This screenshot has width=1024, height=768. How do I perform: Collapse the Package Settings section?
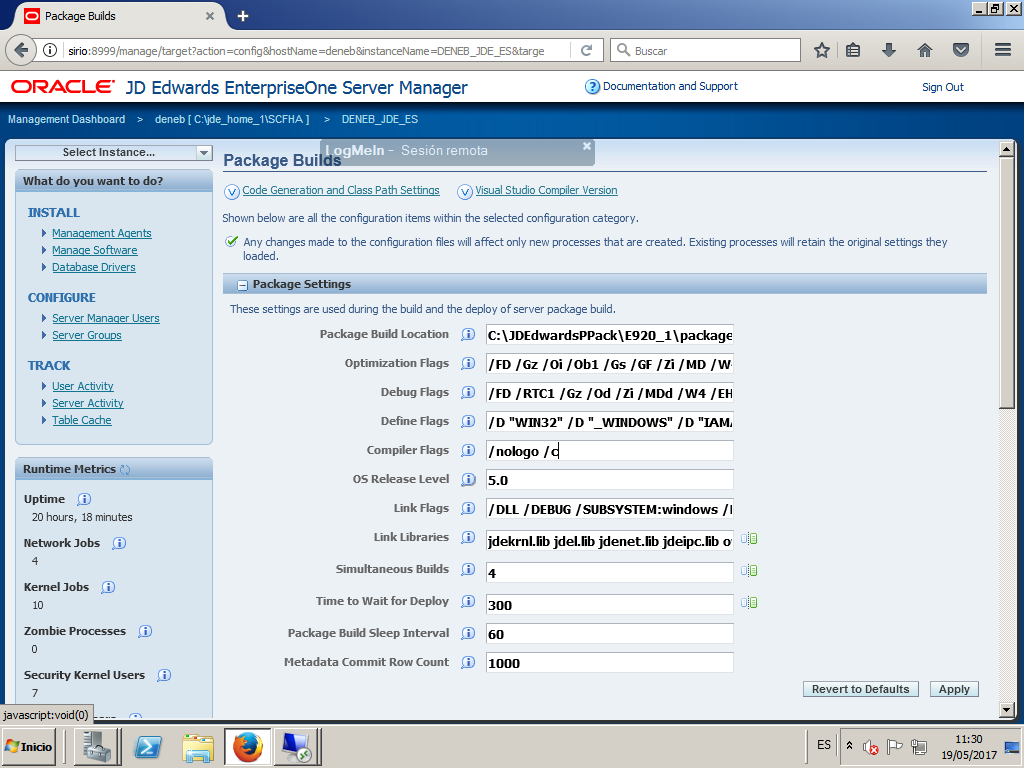click(242, 285)
